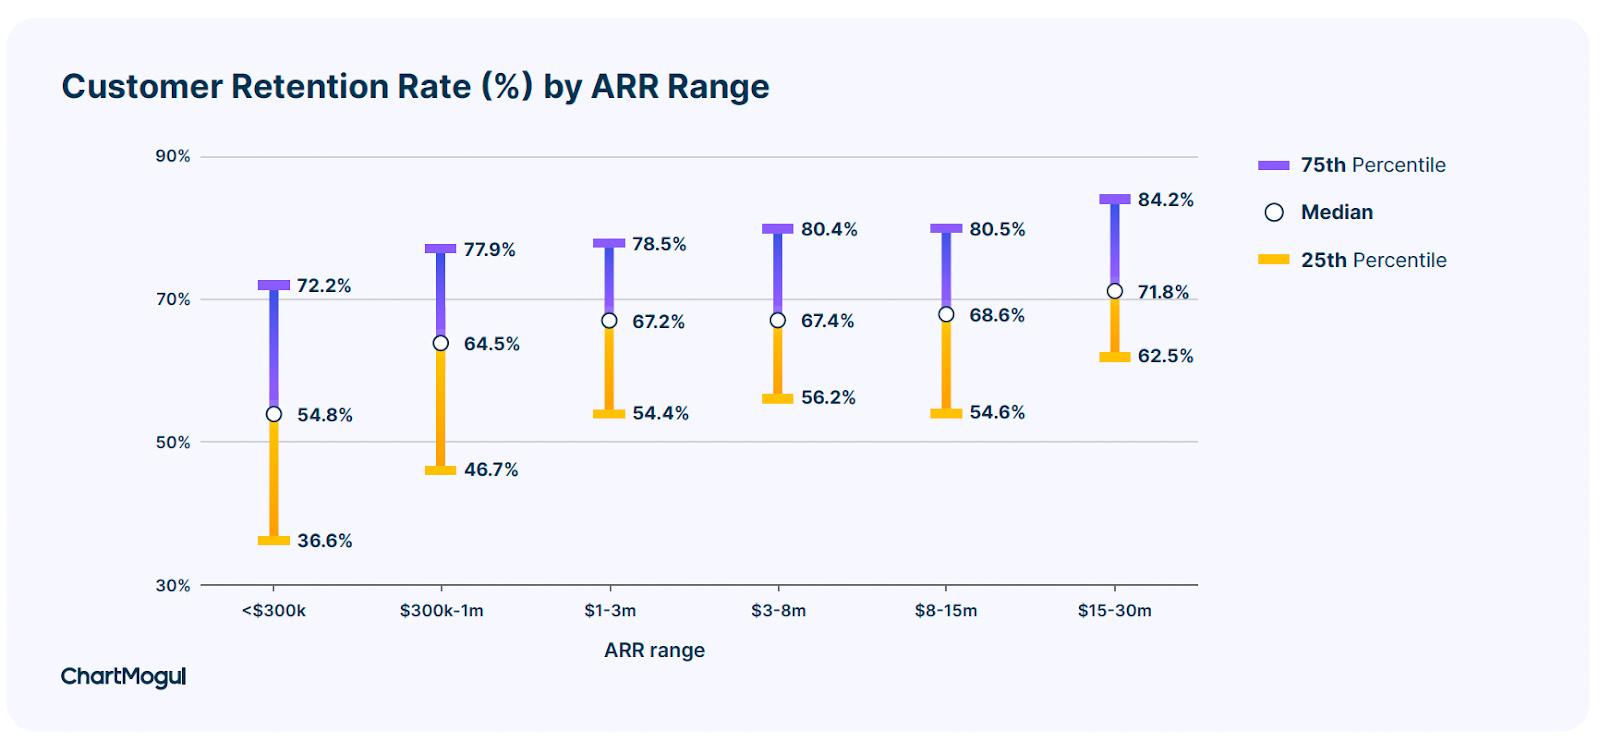
Task: Select the $1-3m median circle
Action: 609,321
